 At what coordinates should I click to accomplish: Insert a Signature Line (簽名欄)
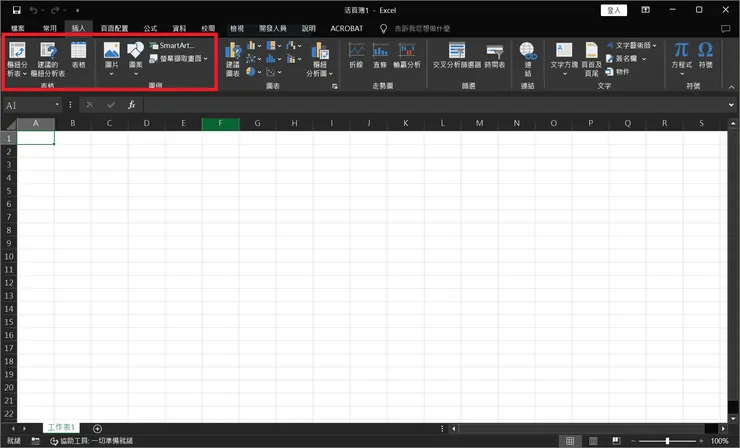[626, 59]
